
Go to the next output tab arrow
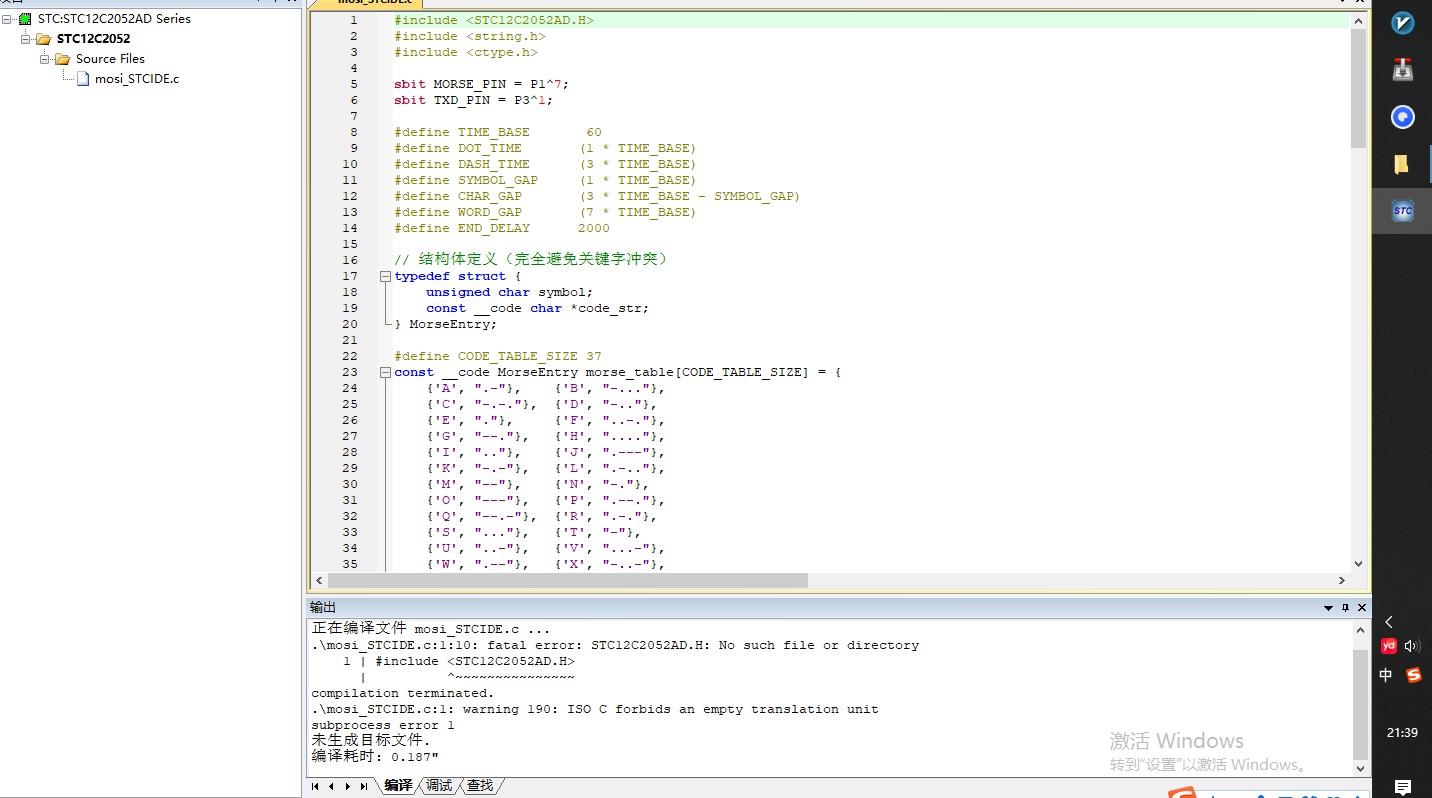347,787
